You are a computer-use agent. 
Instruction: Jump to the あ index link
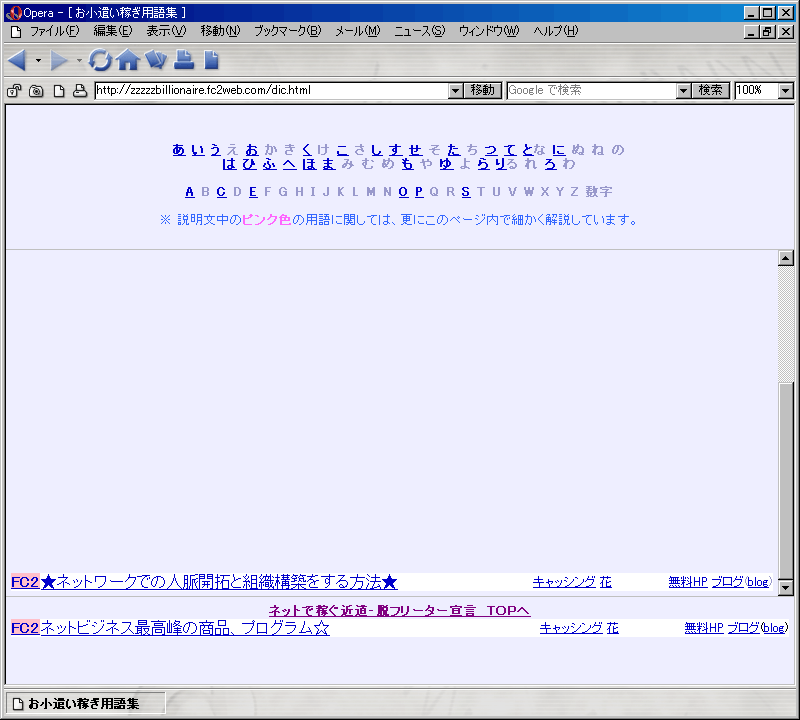coord(179,150)
